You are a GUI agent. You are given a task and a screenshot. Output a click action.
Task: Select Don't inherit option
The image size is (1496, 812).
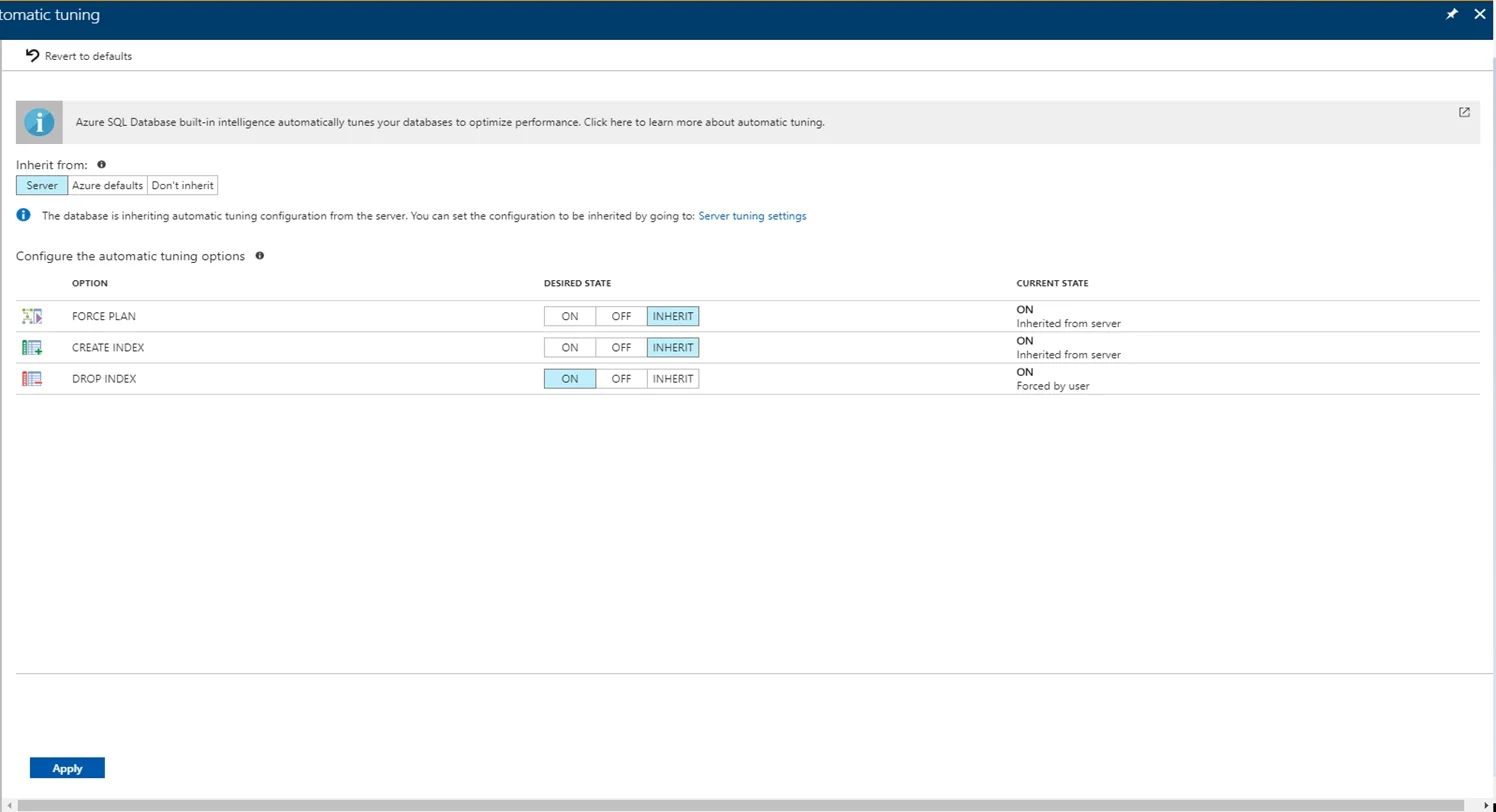click(183, 185)
